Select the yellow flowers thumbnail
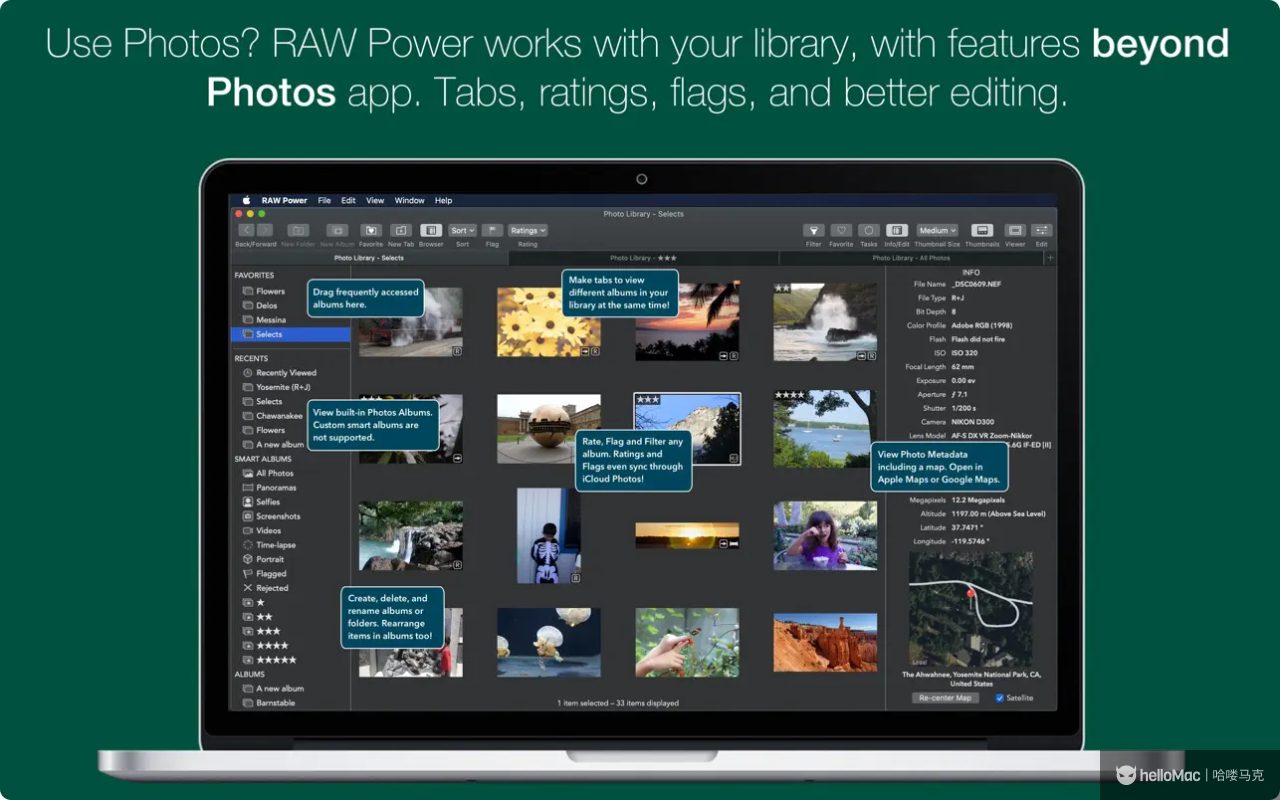Image resolution: width=1280 pixels, height=800 pixels. (x=549, y=322)
